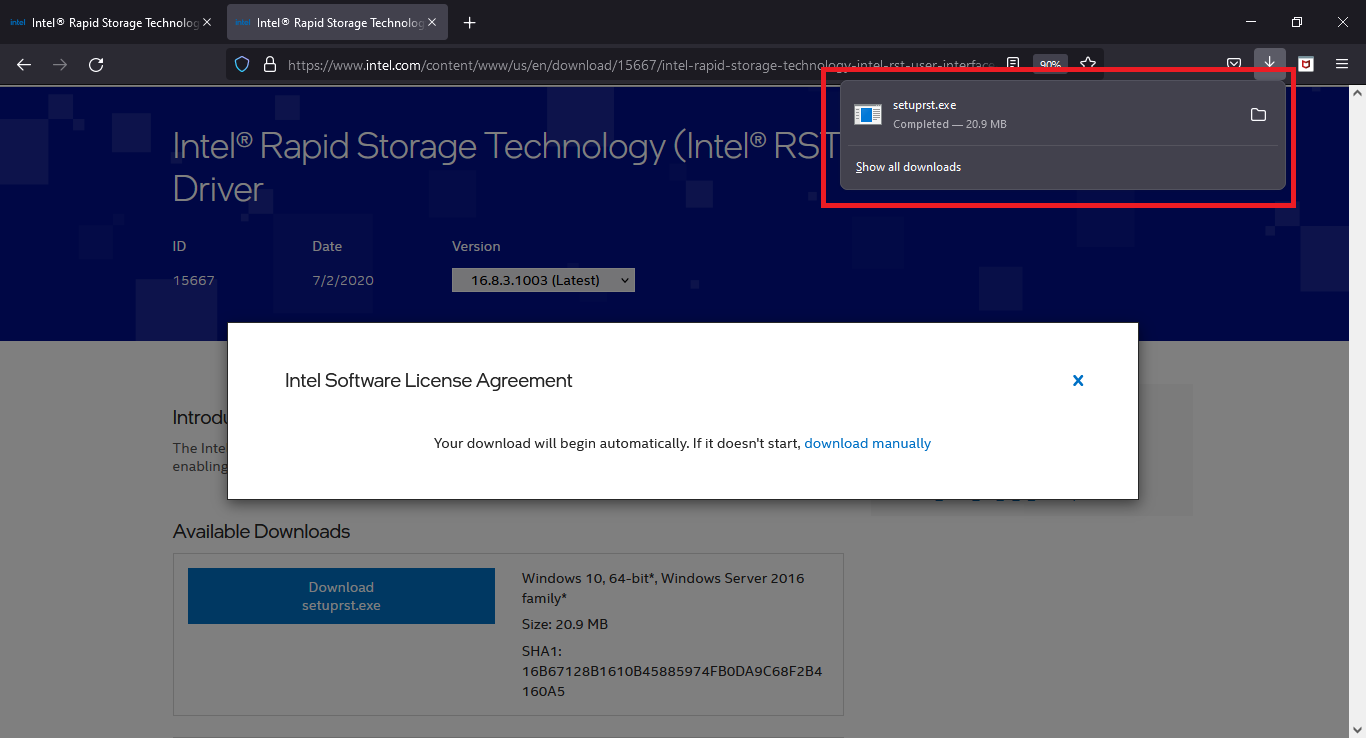Open a new browser tab
The height and width of the screenshot is (746, 1366).
[470, 23]
